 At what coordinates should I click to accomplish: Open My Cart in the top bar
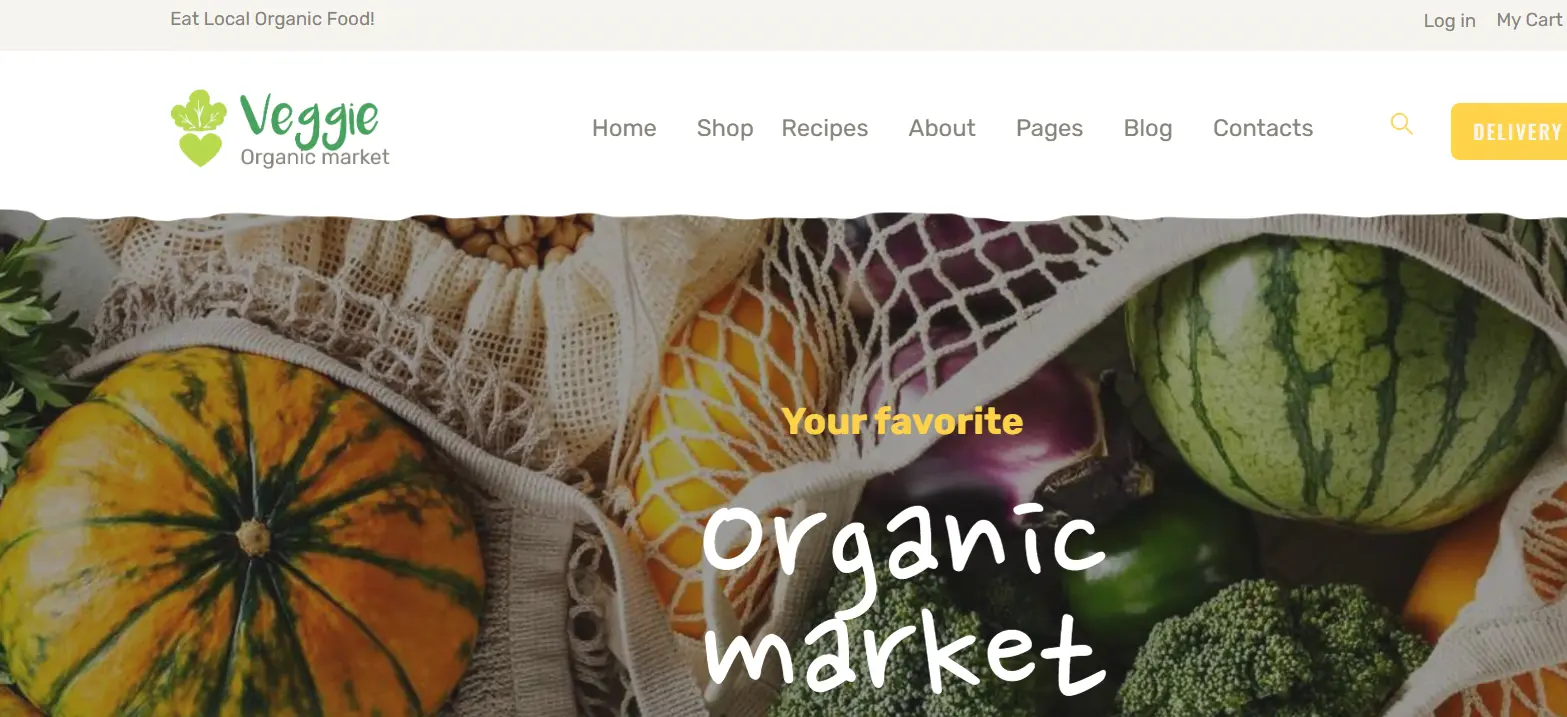coord(1529,20)
